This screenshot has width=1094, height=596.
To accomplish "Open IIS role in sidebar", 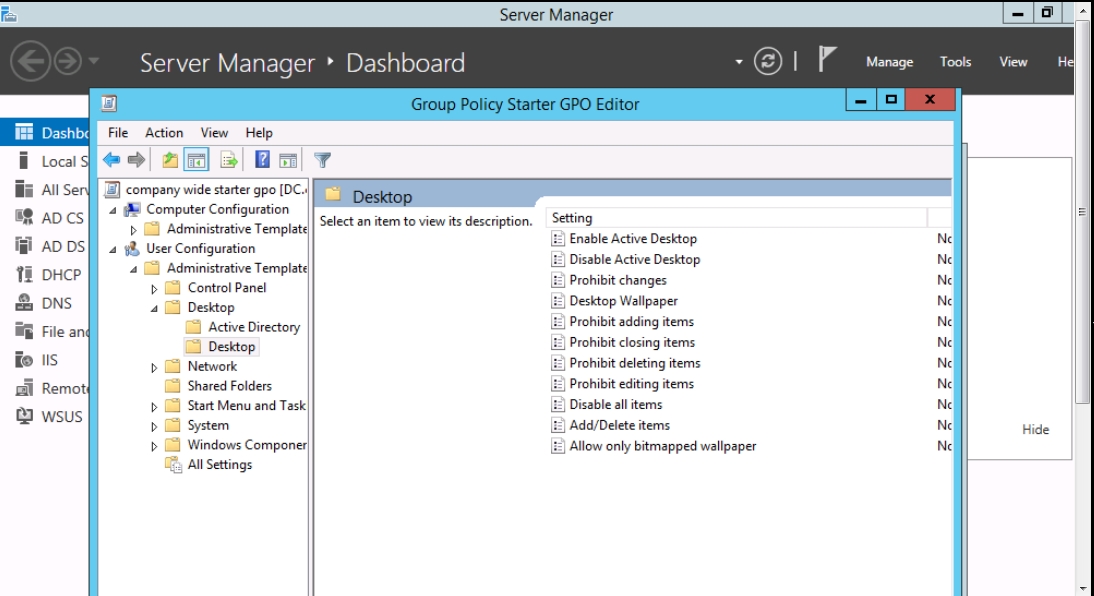I will tap(45, 360).
